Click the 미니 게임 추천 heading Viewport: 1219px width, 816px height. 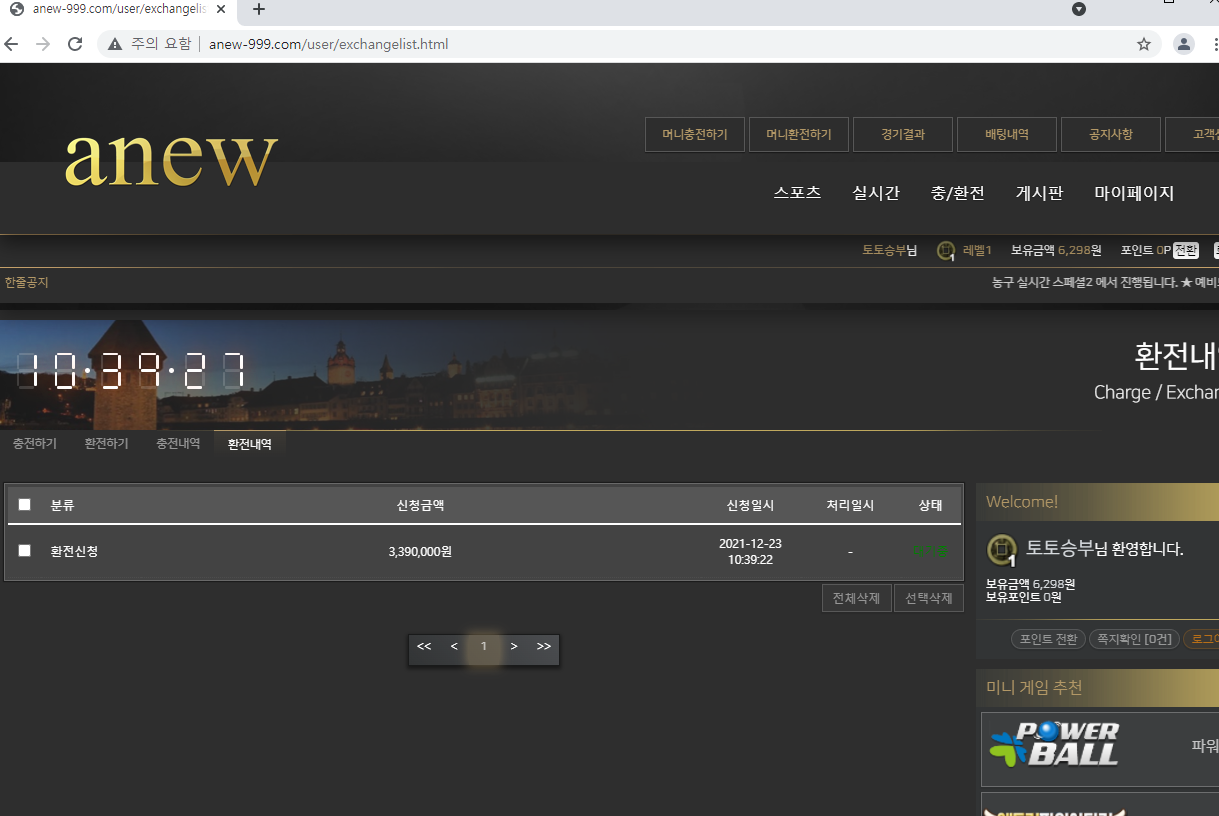tap(1034, 688)
